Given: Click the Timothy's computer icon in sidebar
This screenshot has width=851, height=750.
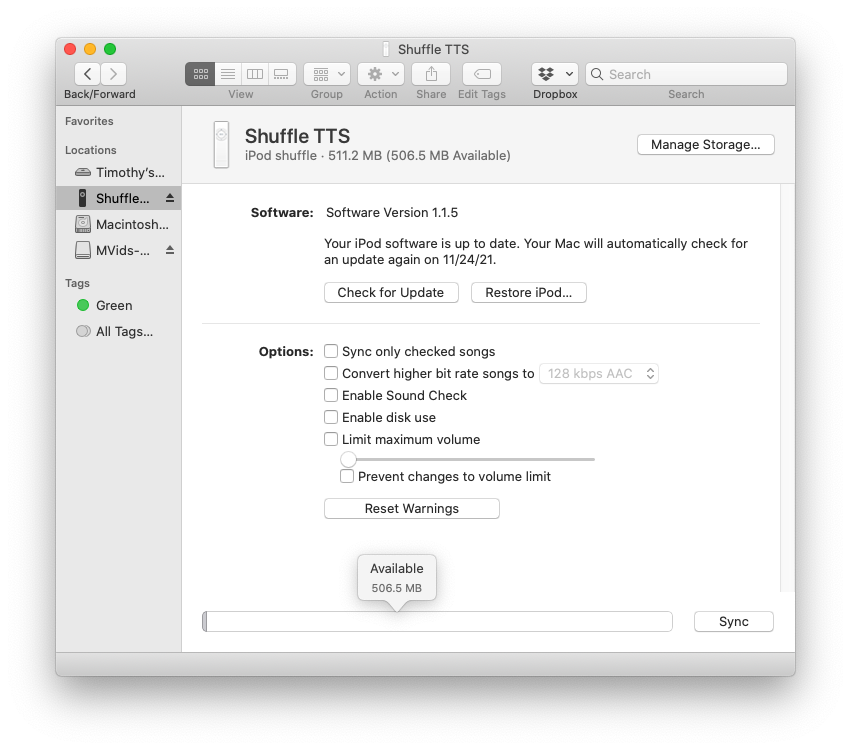Looking at the screenshot, I should (x=83, y=173).
